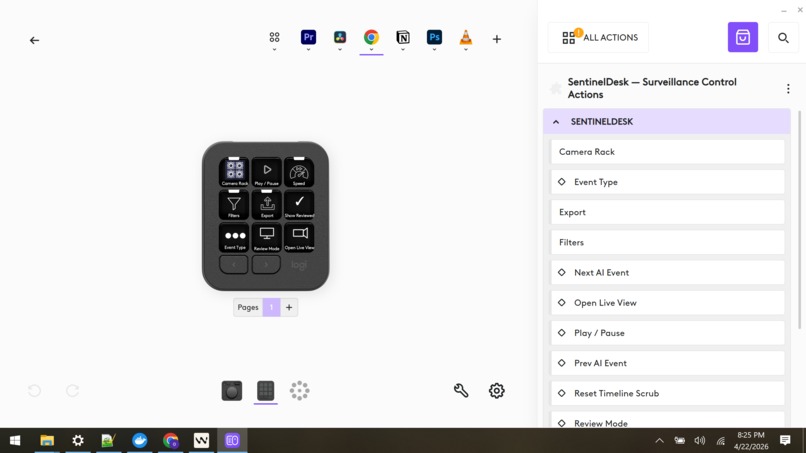Click the Speed key on the keypad
This screenshot has height=453, width=806.
(x=299, y=172)
